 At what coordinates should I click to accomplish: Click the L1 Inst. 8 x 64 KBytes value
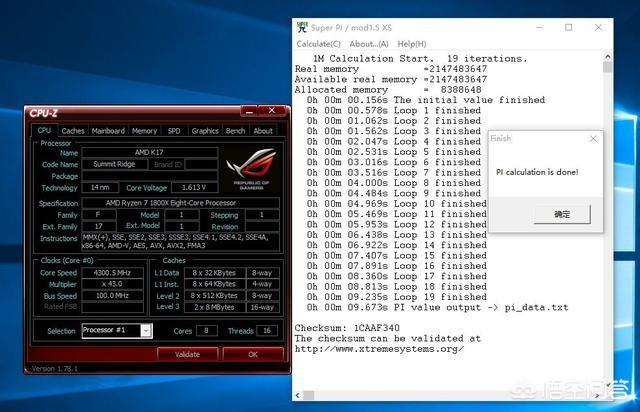click(x=214, y=284)
